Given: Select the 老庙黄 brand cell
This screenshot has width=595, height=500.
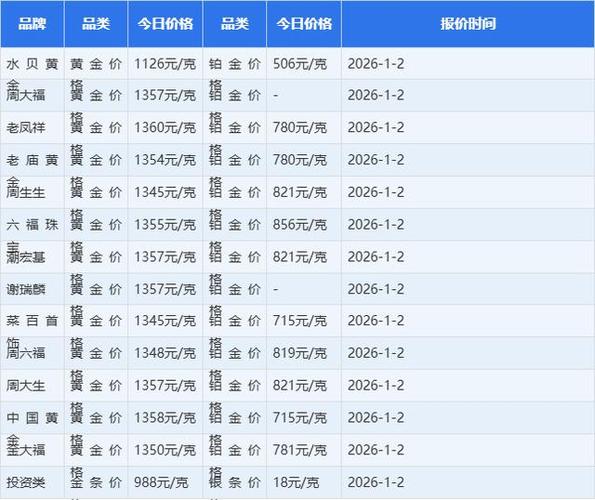Looking at the screenshot, I should pyautogui.click(x=32, y=160).
